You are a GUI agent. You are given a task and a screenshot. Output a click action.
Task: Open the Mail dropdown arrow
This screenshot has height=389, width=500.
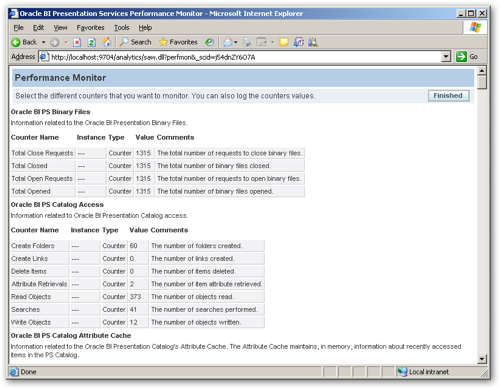236,42
